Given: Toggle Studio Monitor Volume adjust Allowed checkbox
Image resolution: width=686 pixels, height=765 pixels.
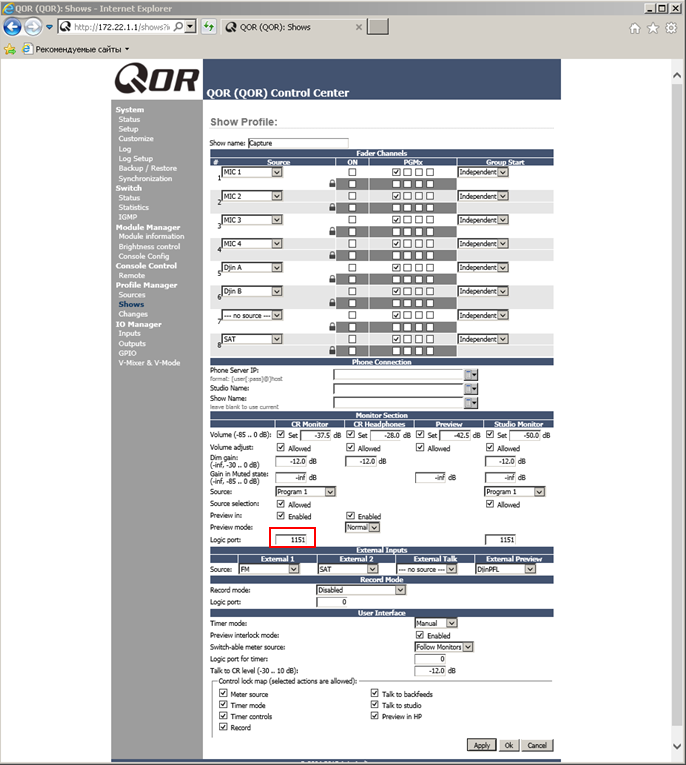Looking at the screenshot, I should 490,447.
